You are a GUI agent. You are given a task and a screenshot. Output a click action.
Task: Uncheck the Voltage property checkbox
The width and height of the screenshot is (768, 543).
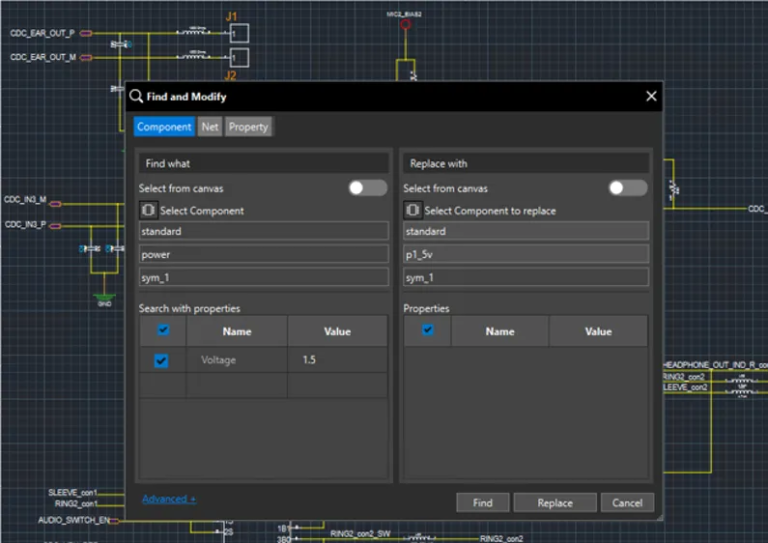click(161, 360)
